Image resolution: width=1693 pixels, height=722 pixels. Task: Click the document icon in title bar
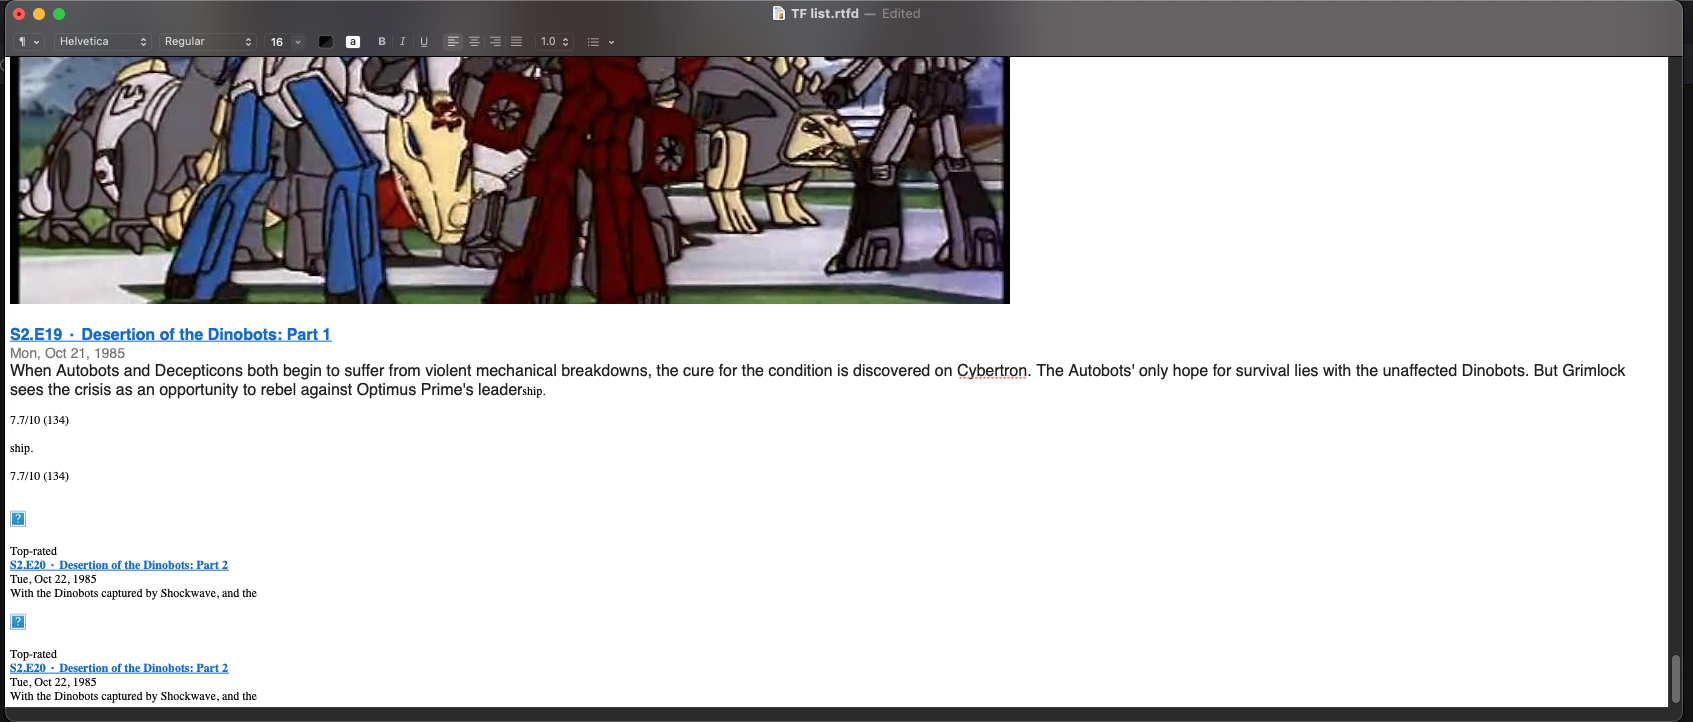click(x=779, y=14)
